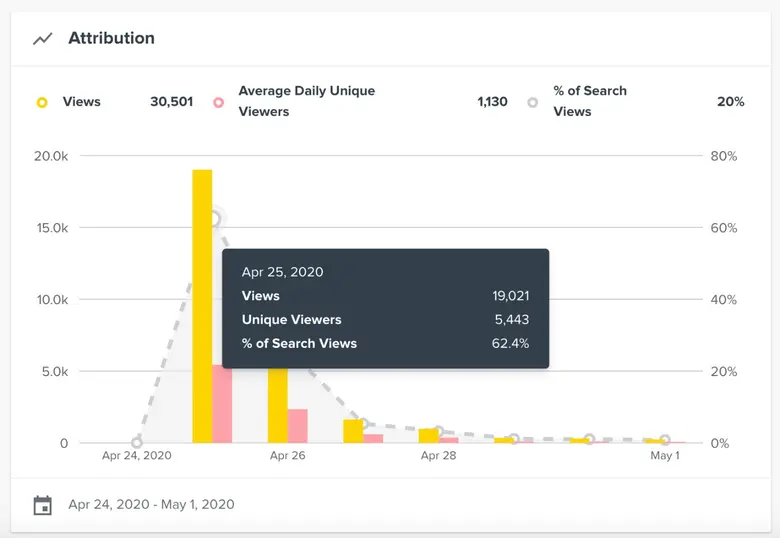The width and height of the screenshot is (780, 538).
Task: Click the calendar icon at the bottom
Action: point(42,505)
